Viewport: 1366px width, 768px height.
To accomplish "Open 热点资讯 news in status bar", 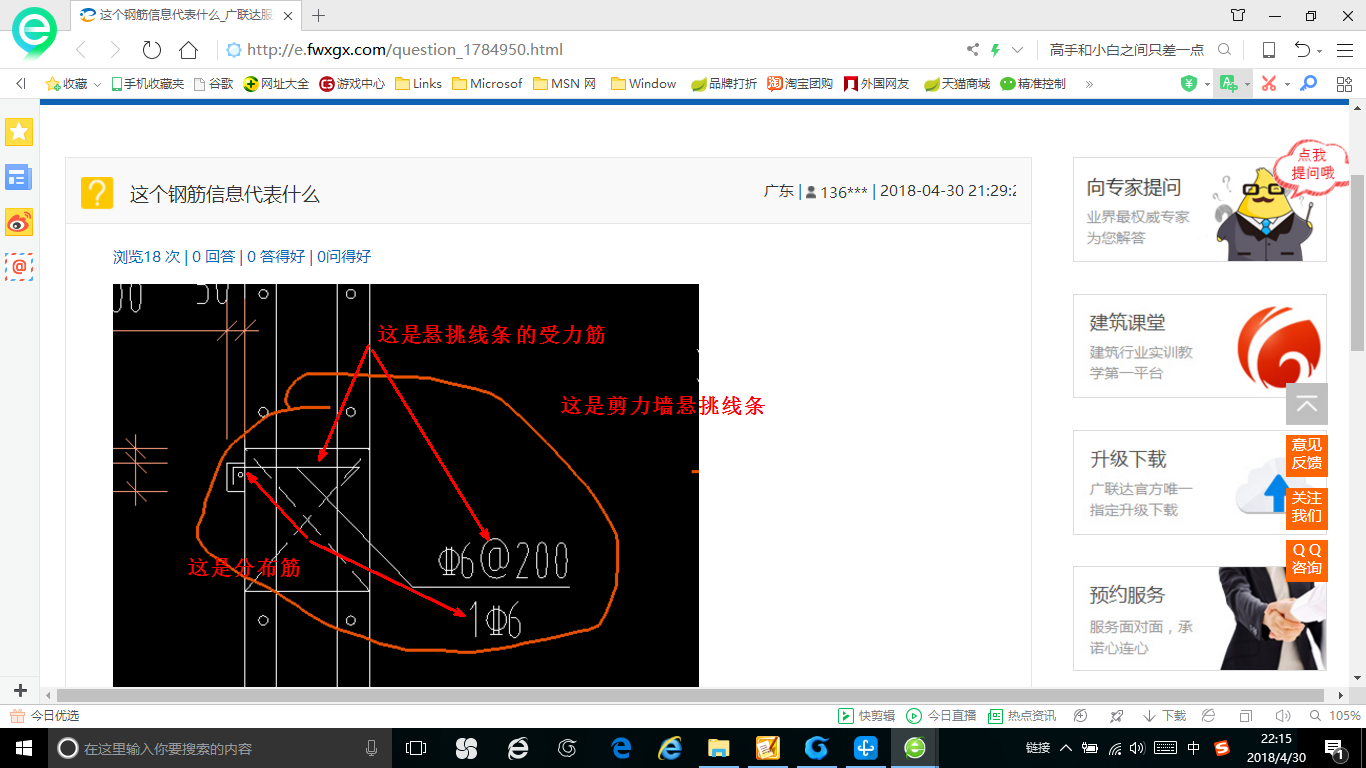I will click(1022, 716).
